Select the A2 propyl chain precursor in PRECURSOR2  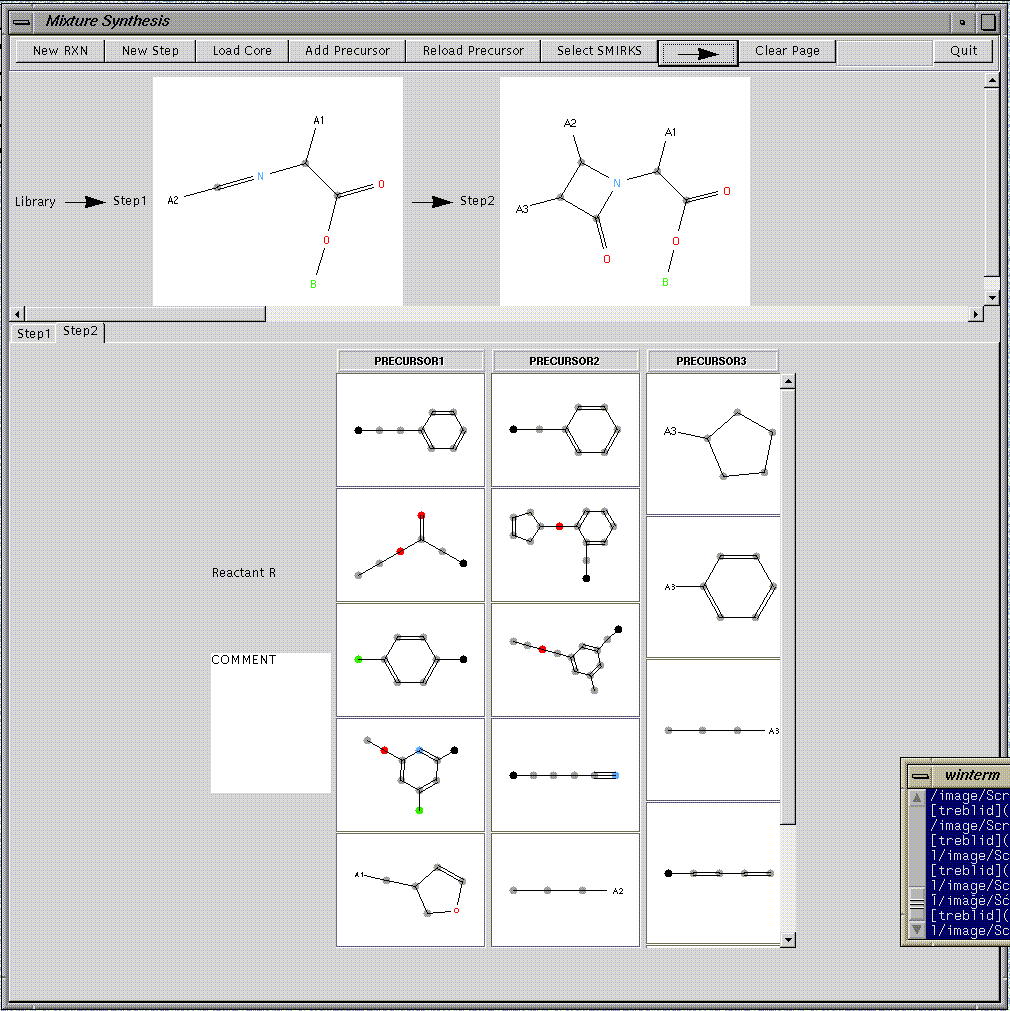(566, 890)
